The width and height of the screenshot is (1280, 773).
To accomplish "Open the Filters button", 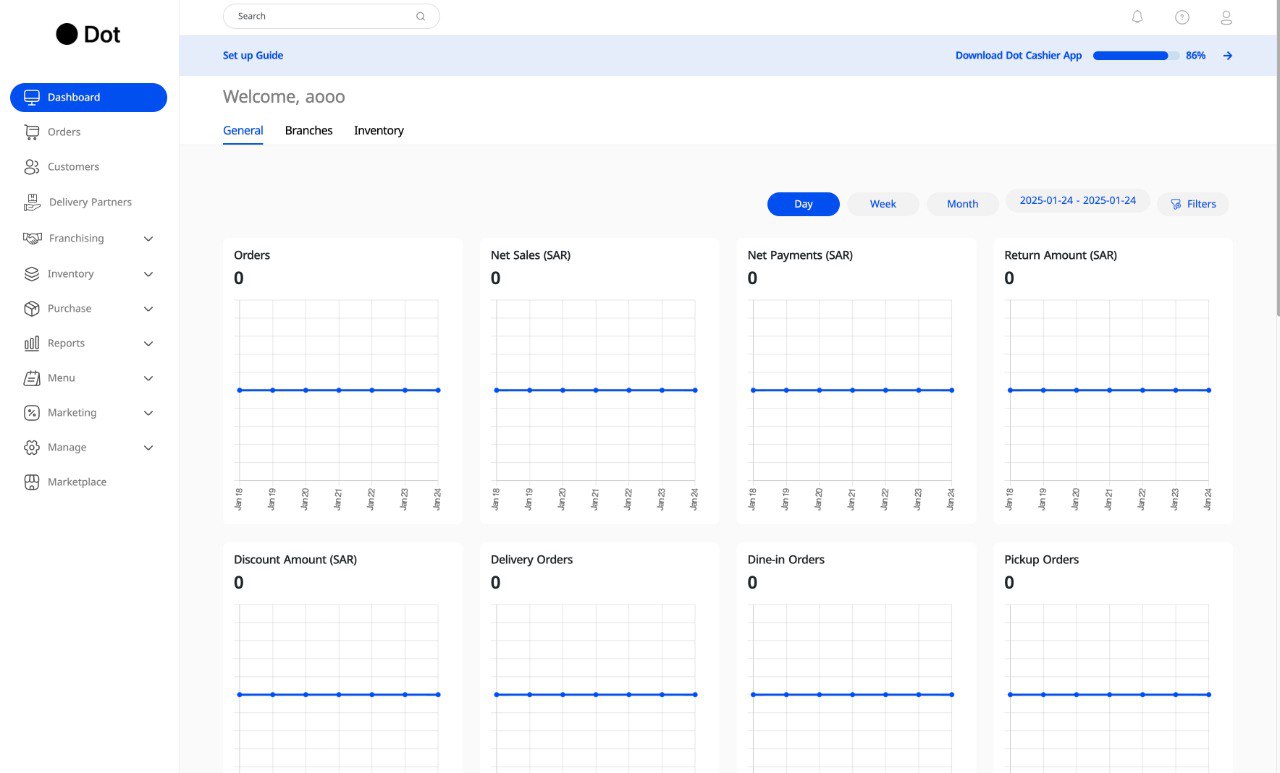I will [1193, 204].
